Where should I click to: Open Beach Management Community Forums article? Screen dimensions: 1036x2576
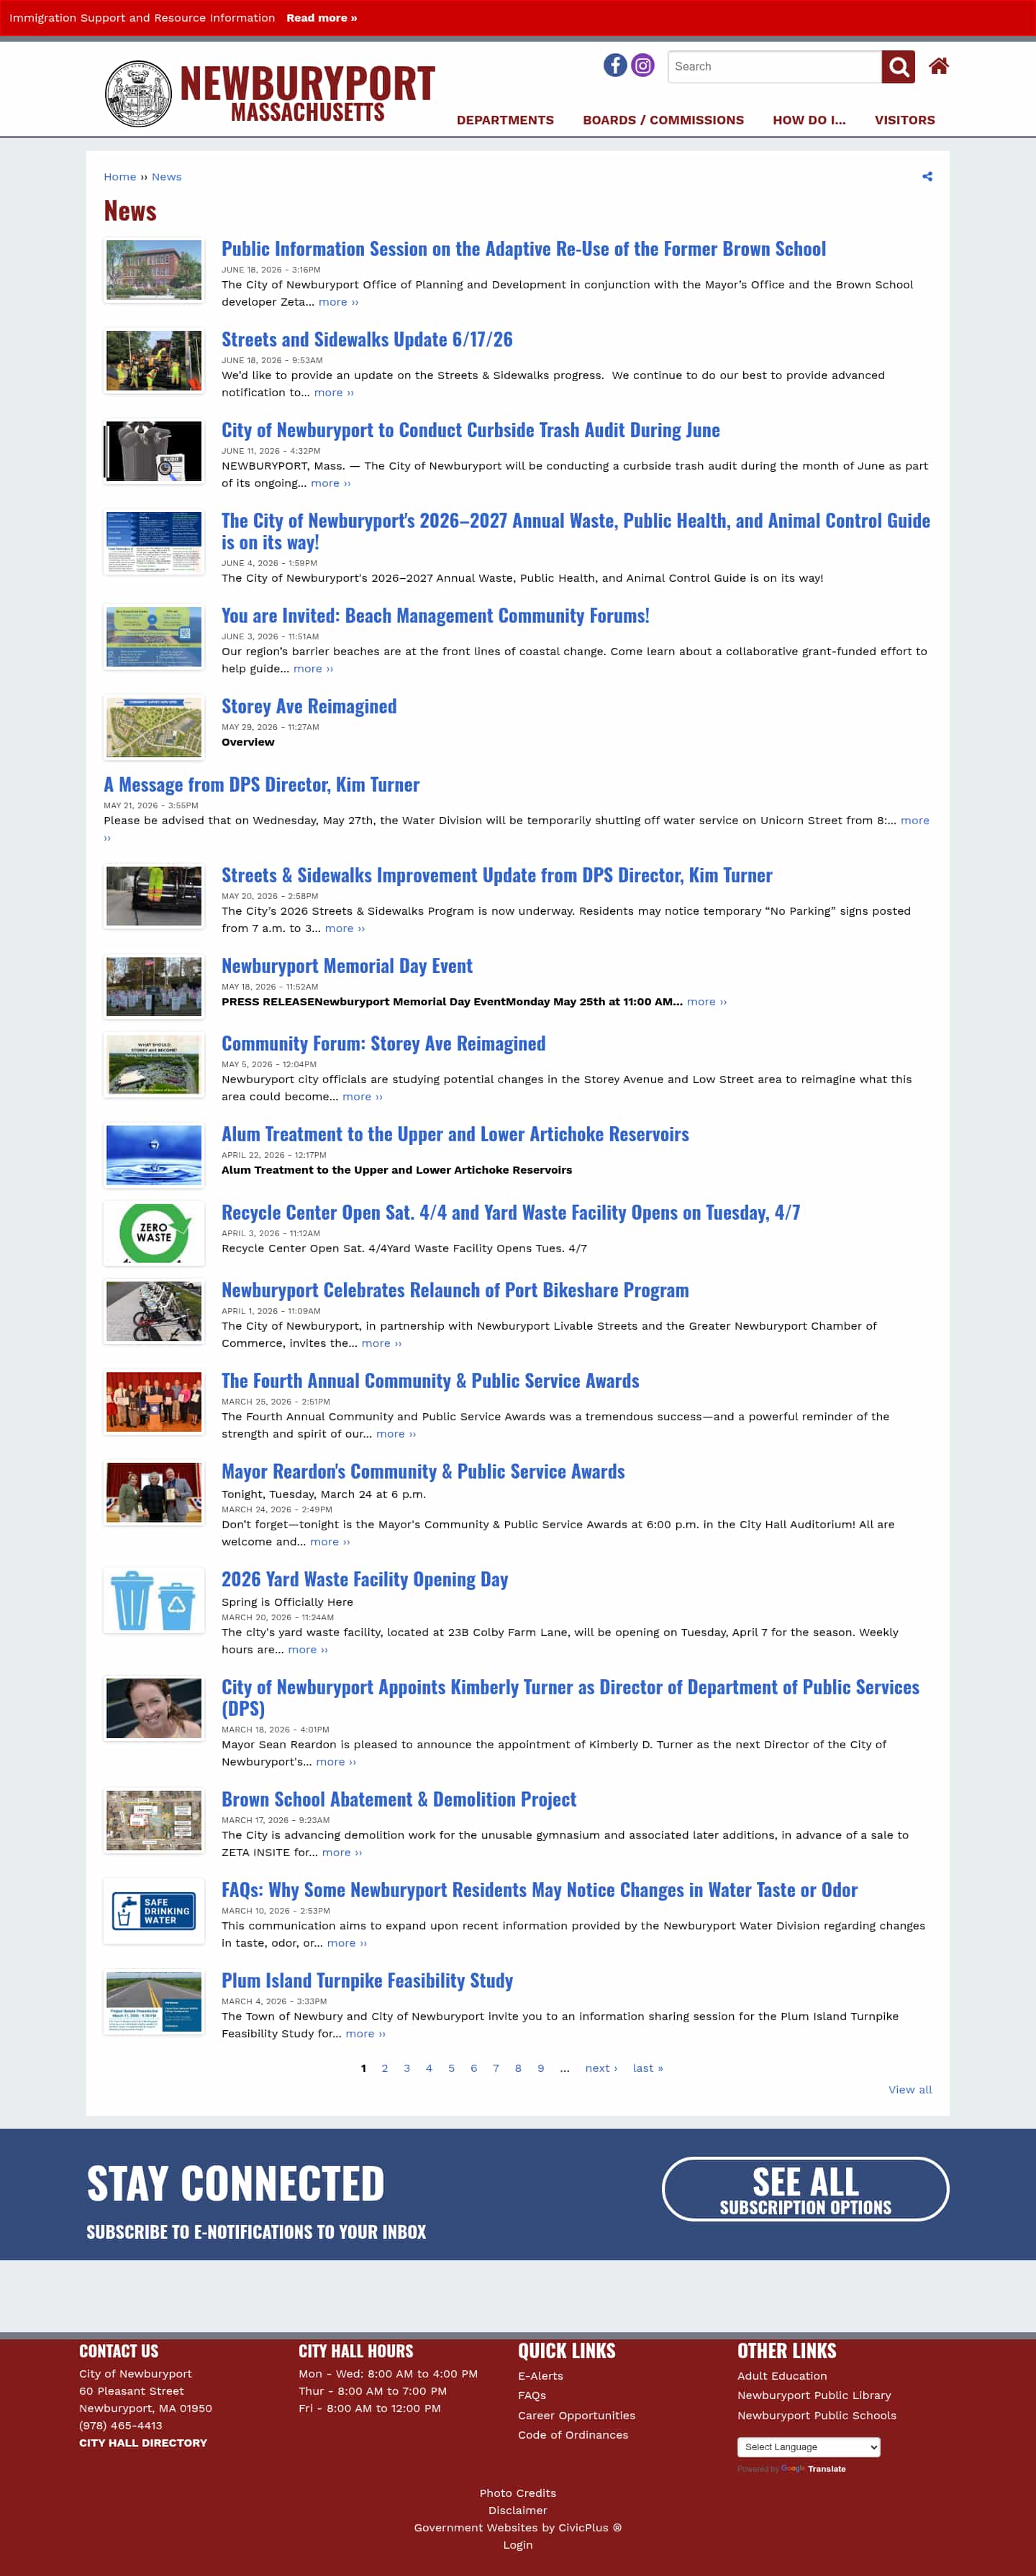[435, 616]
